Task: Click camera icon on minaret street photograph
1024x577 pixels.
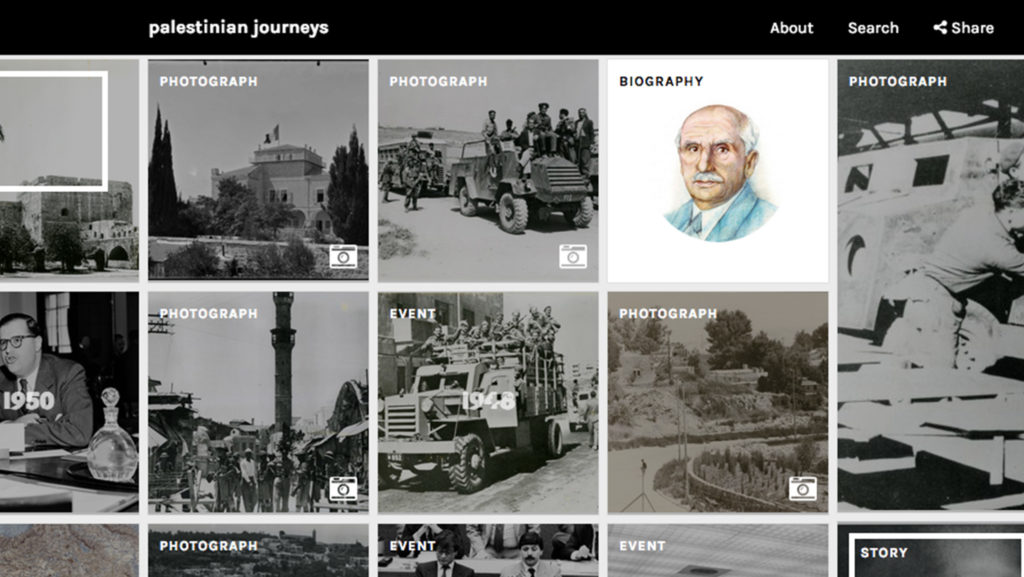Action: (x=343, y=488)
